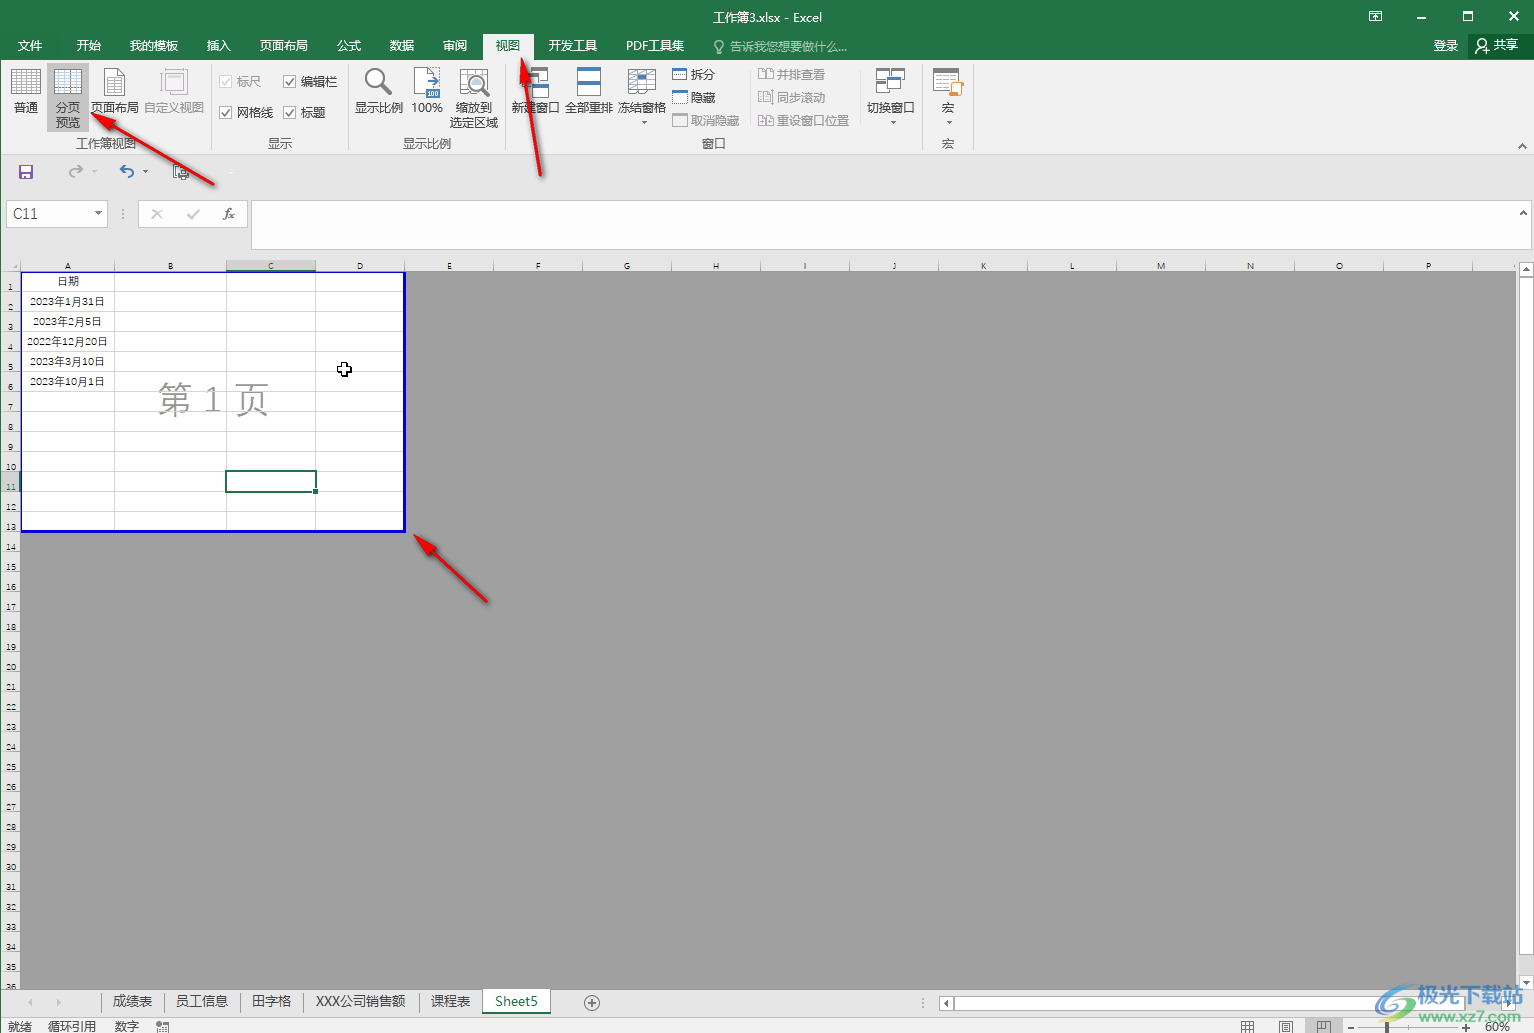Open a 新建窗口 new window
1534x1033 pixels.
(536, 92)
